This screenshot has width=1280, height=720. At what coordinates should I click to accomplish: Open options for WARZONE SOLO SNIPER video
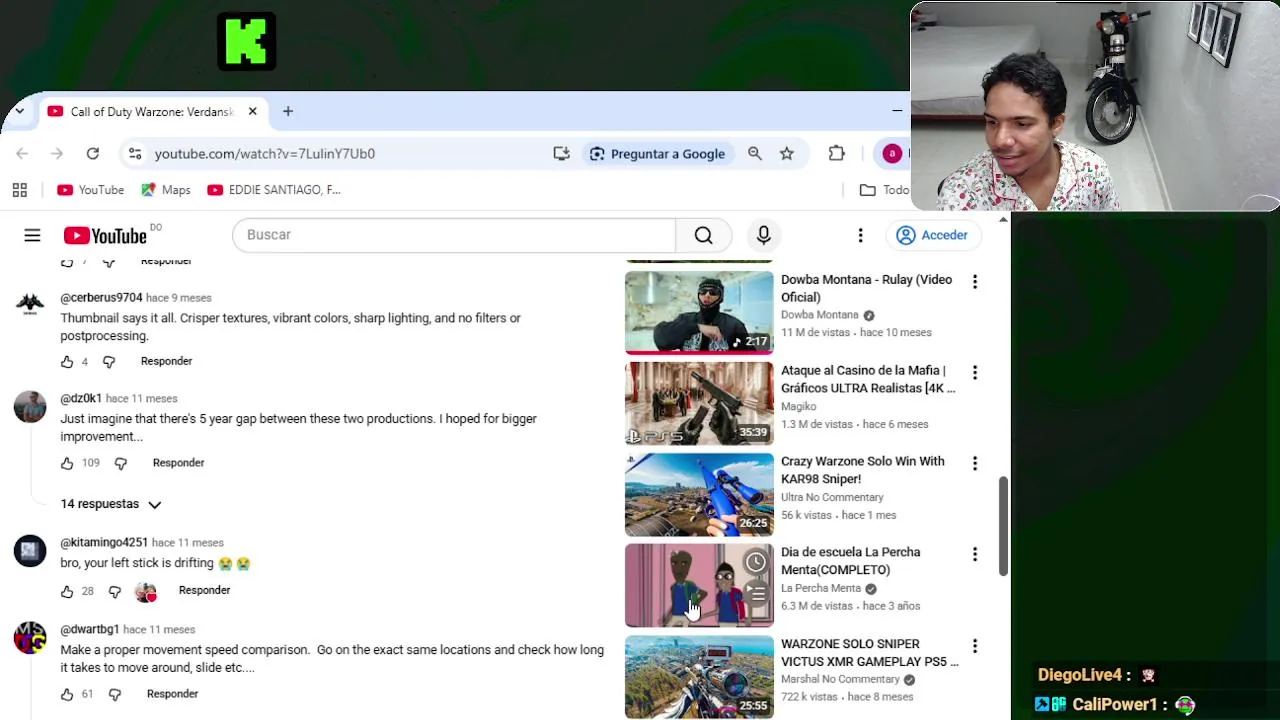click(975, 647)
